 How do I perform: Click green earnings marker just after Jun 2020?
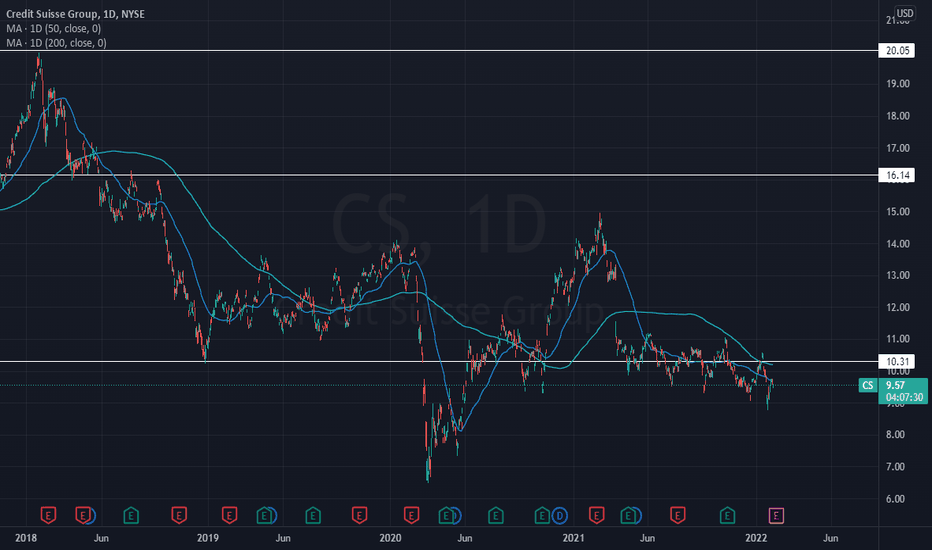point(496,515)
